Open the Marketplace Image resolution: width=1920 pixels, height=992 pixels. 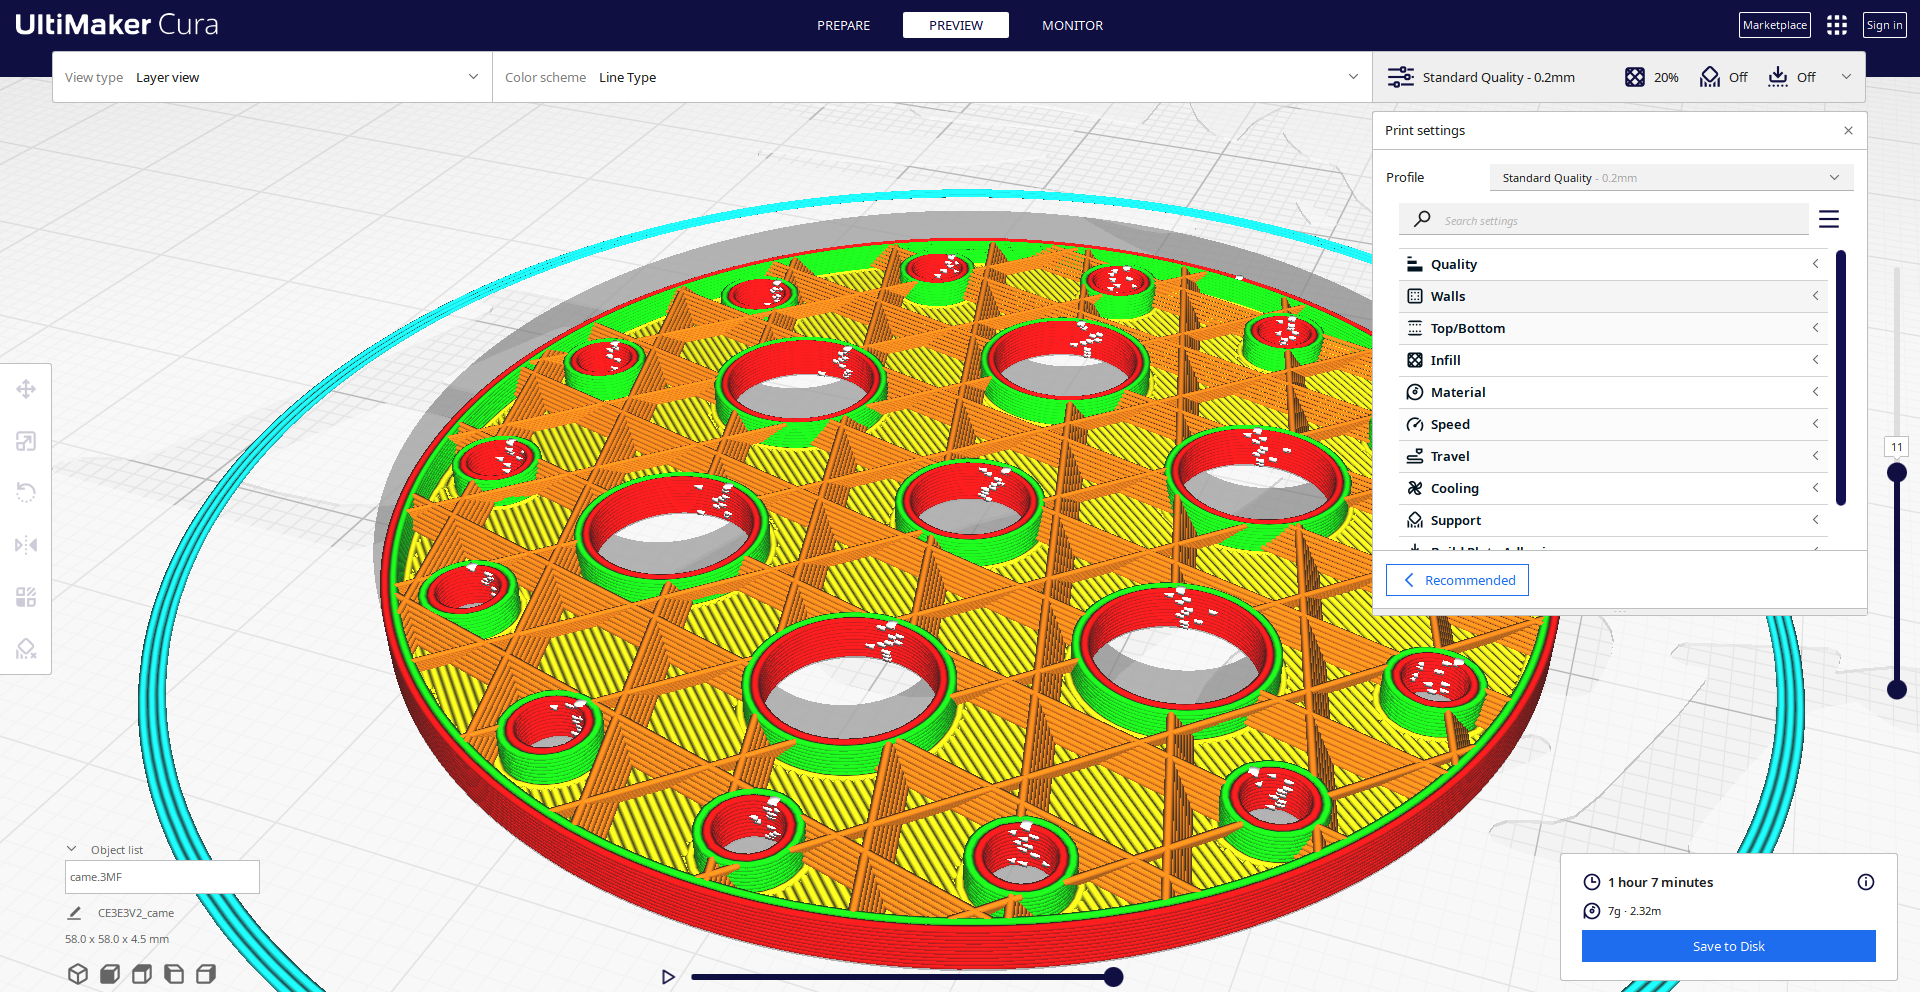[1774, 24]
